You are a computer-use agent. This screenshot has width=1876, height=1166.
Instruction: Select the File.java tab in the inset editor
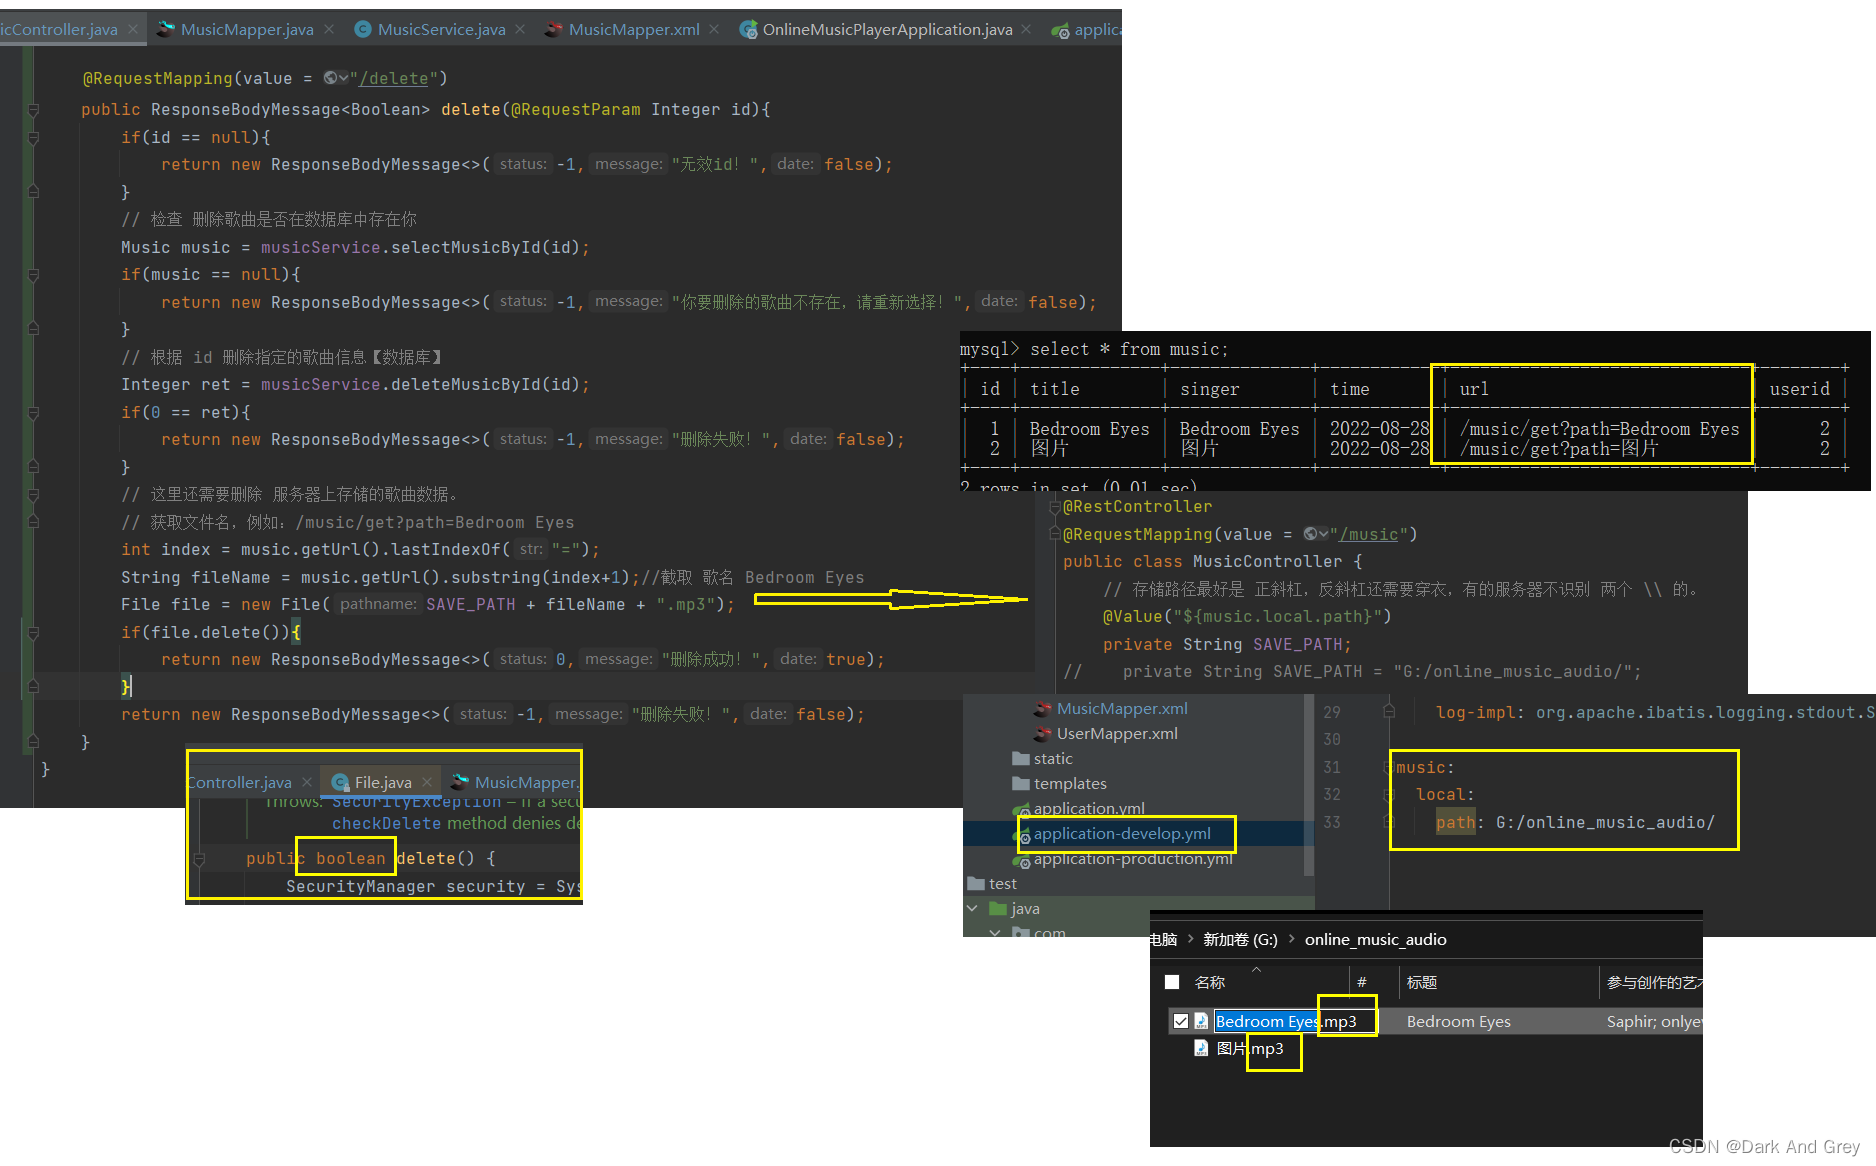383,782
